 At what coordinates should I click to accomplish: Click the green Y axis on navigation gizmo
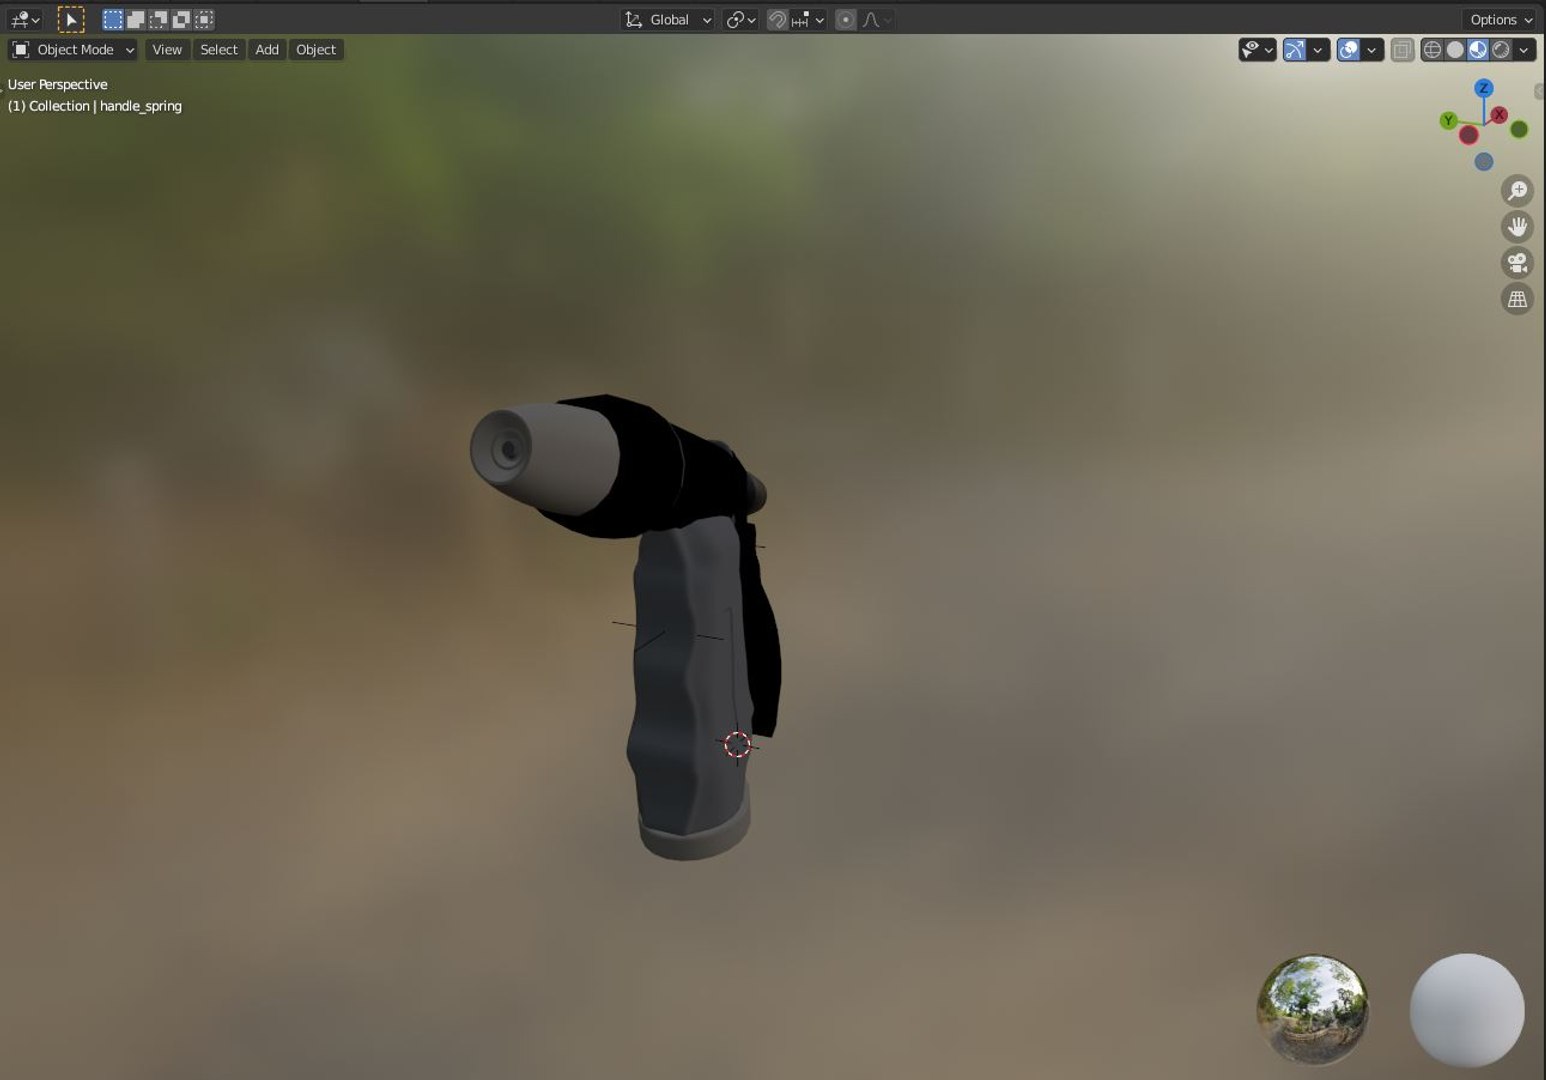tap(1448, 120)
